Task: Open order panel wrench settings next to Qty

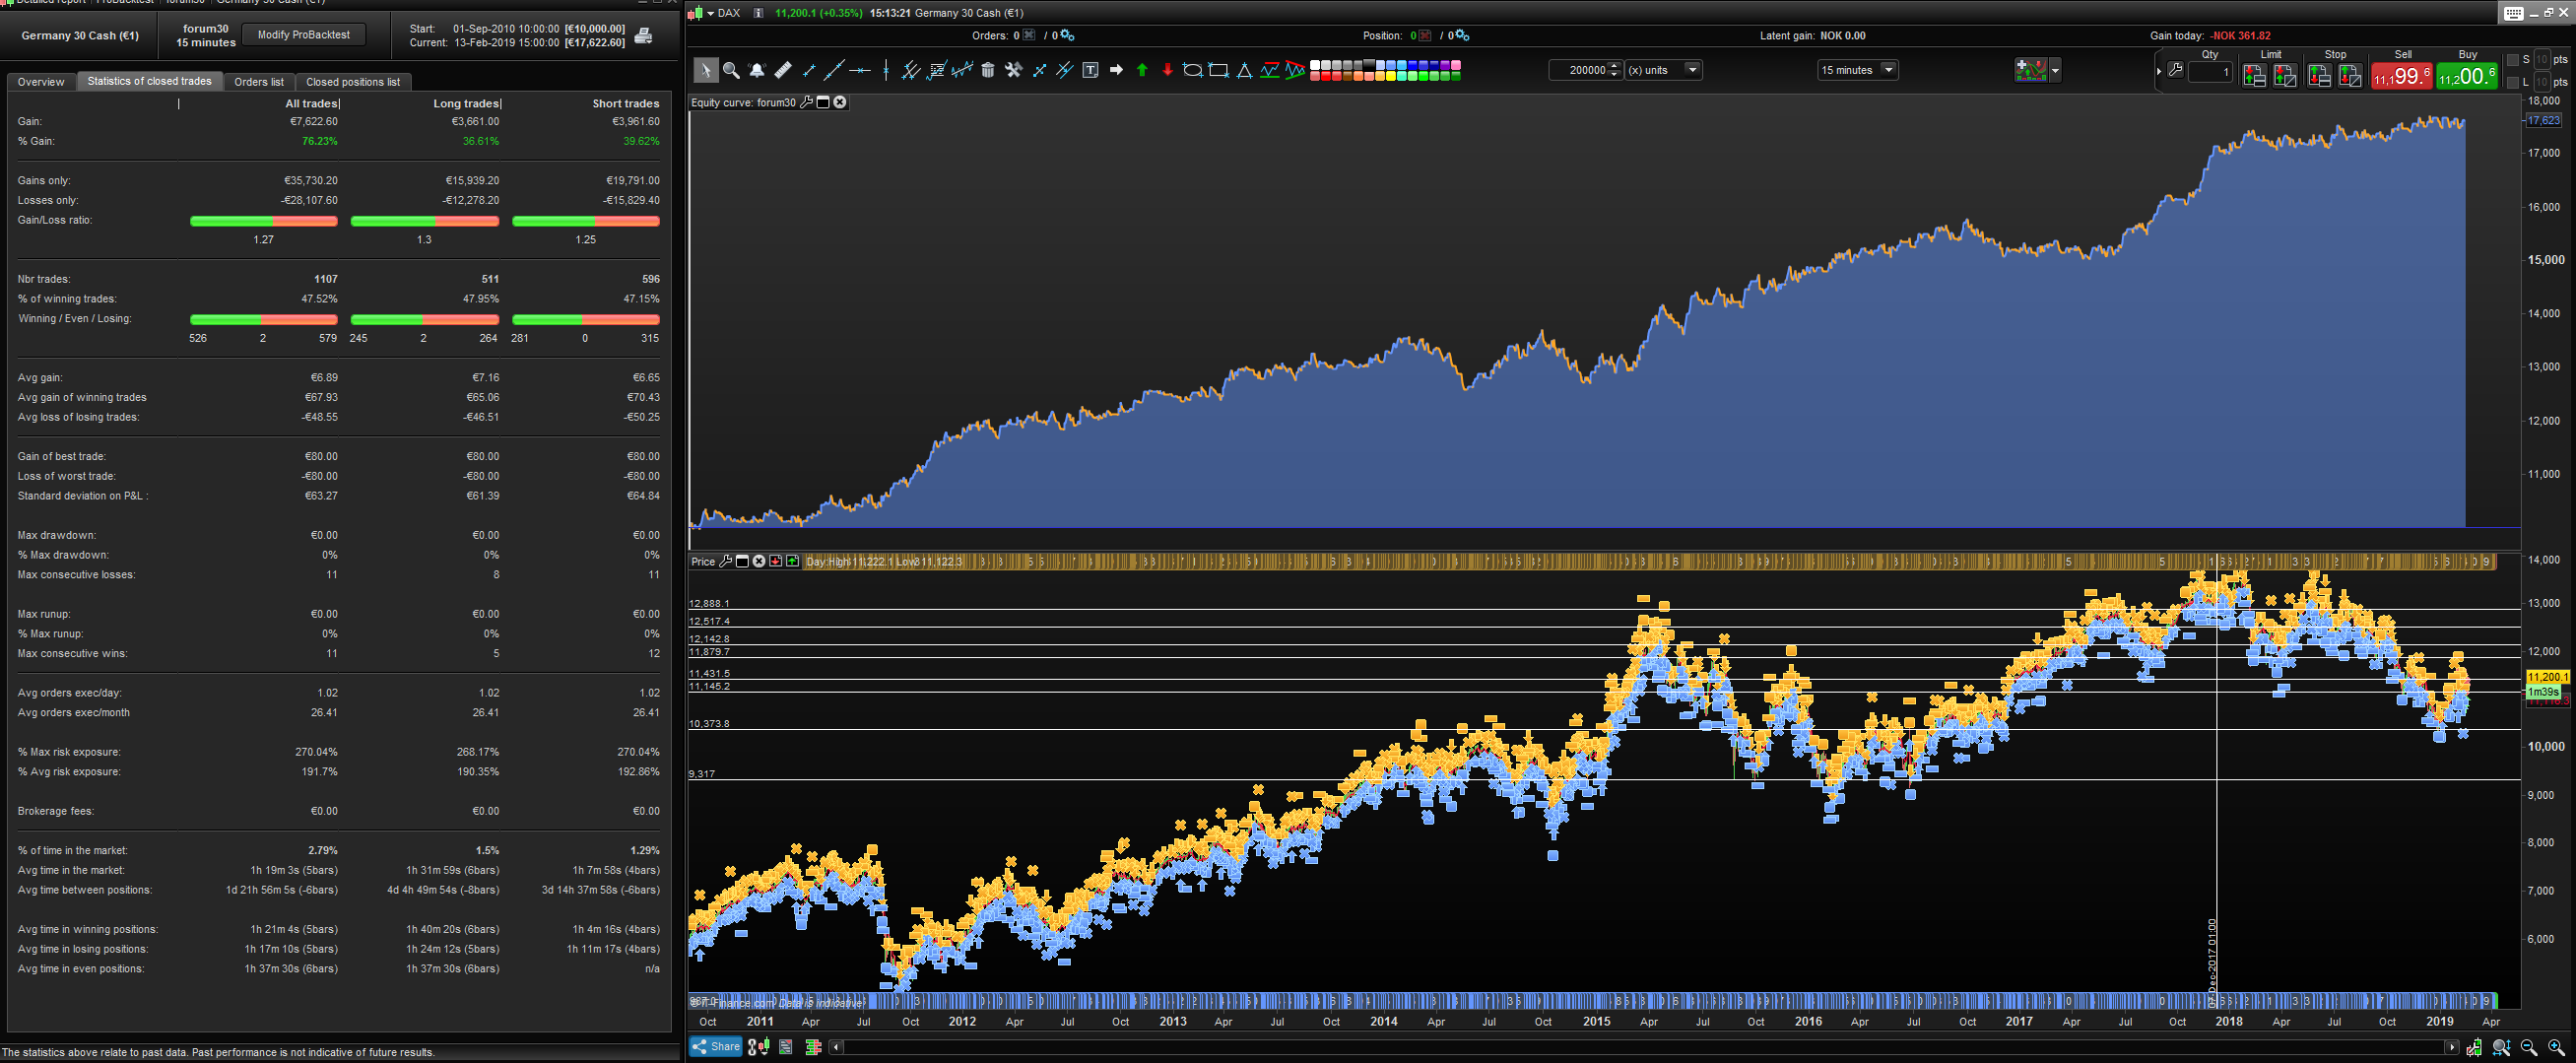Action: click(2175, 71)
